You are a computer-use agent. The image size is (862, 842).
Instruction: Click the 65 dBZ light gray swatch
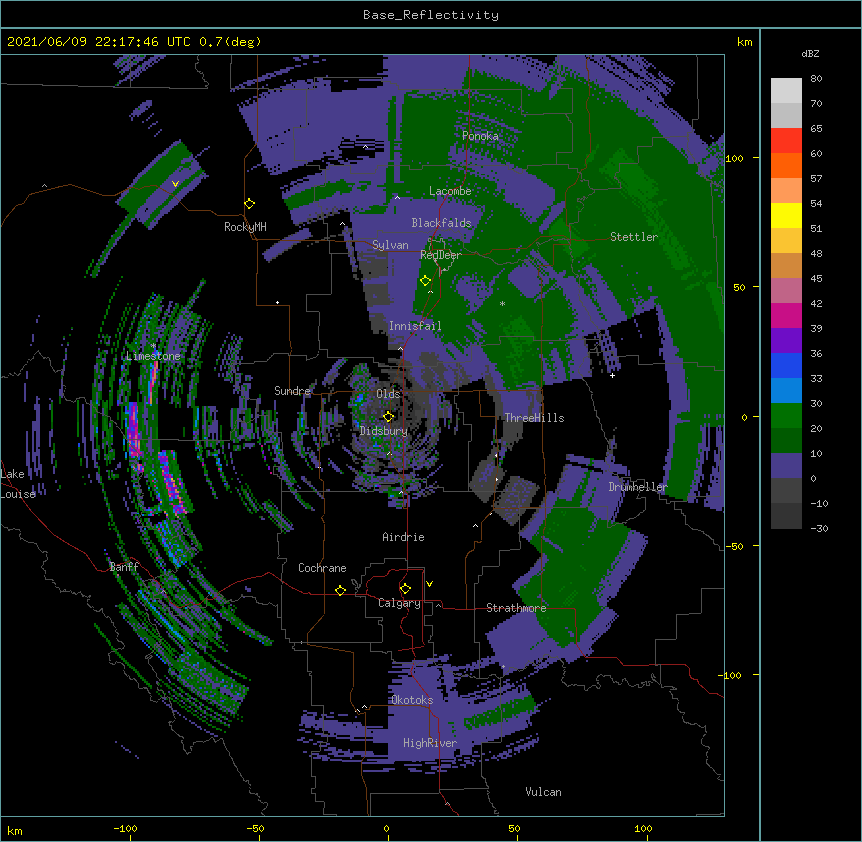pos(786,115)
